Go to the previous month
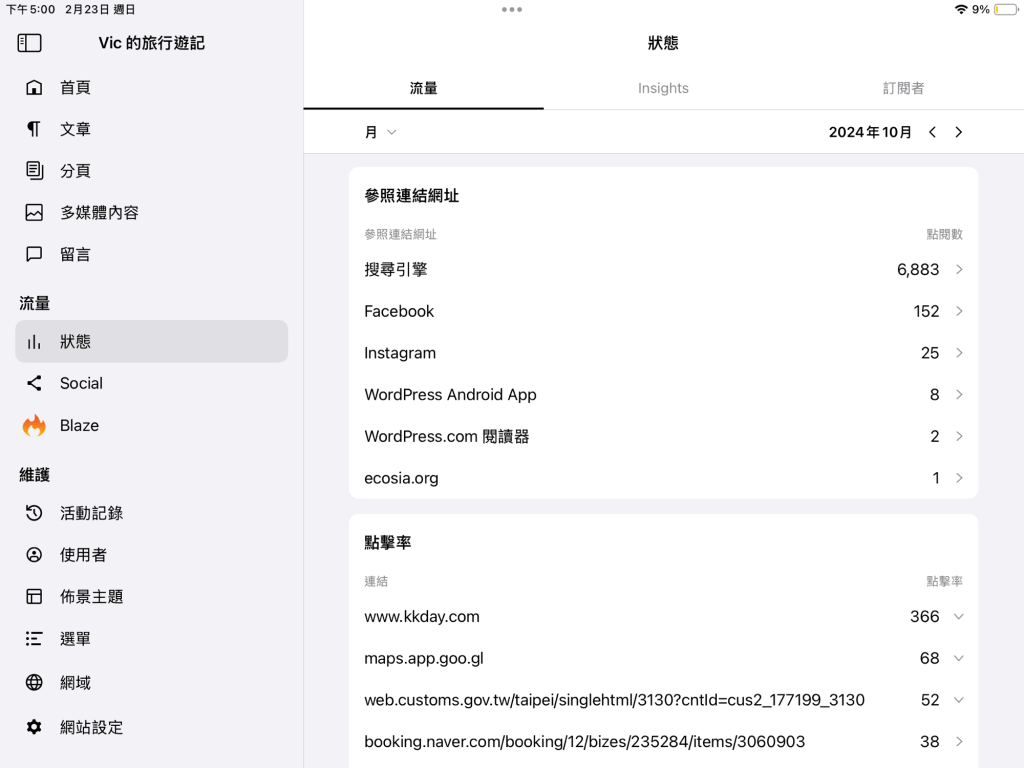 coord(932,132)
